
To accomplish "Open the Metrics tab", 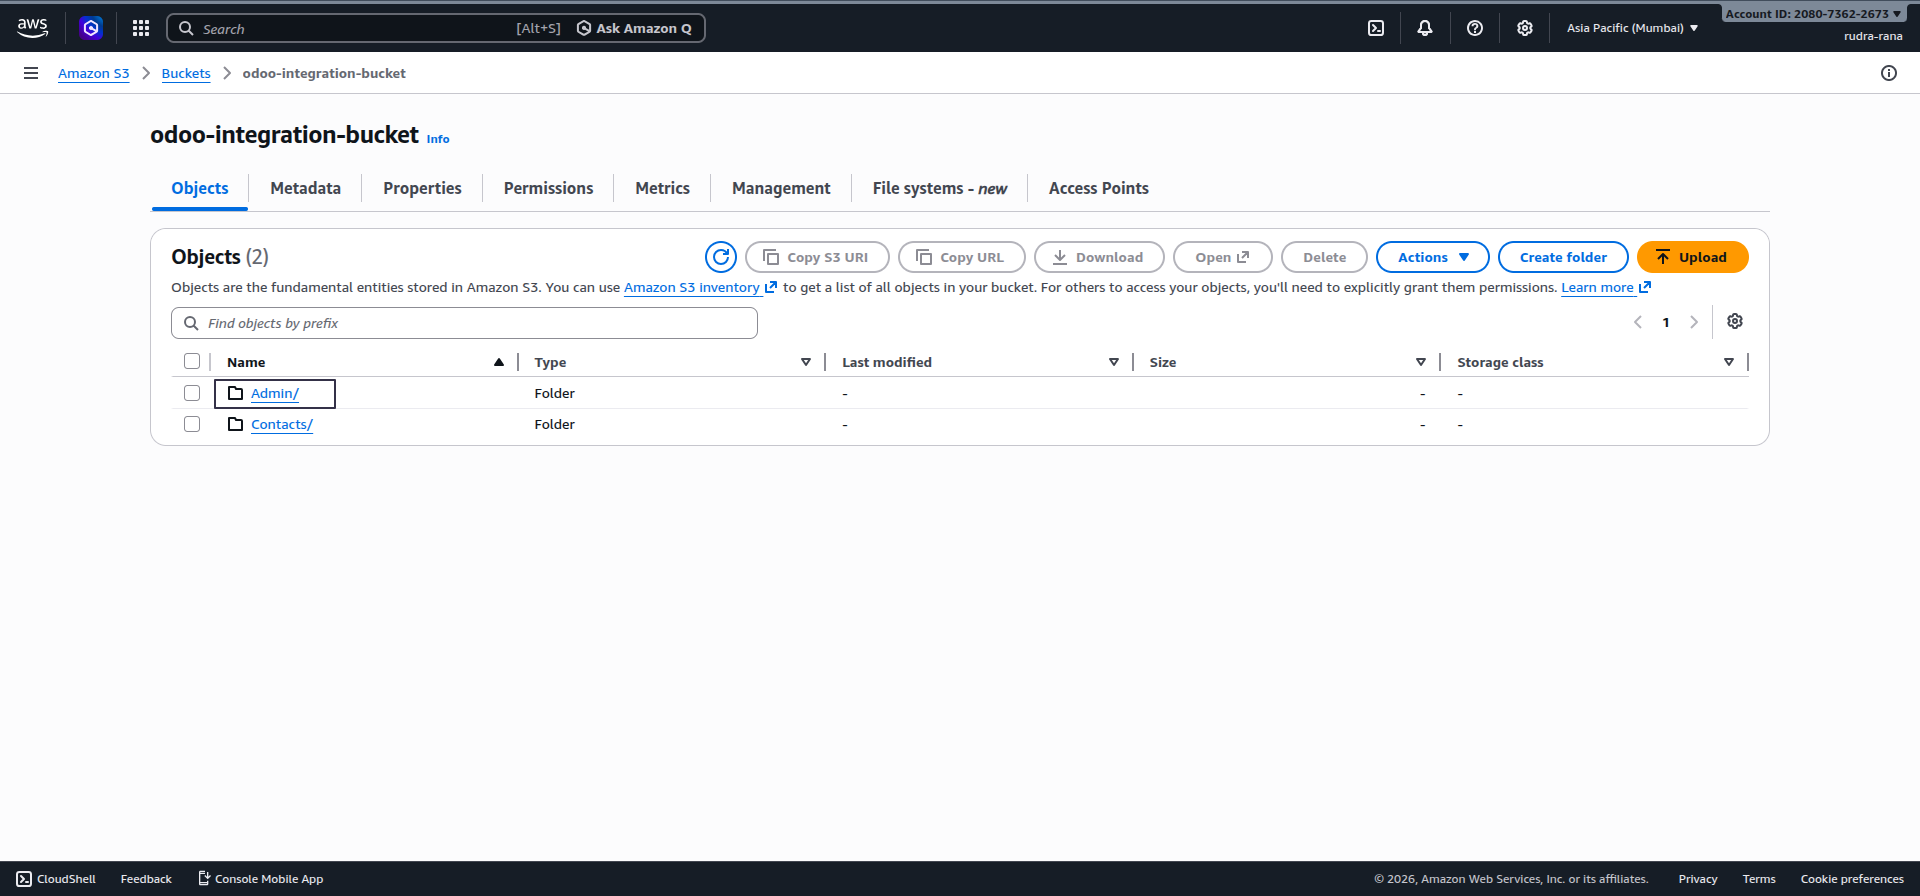I will (662, 188).
